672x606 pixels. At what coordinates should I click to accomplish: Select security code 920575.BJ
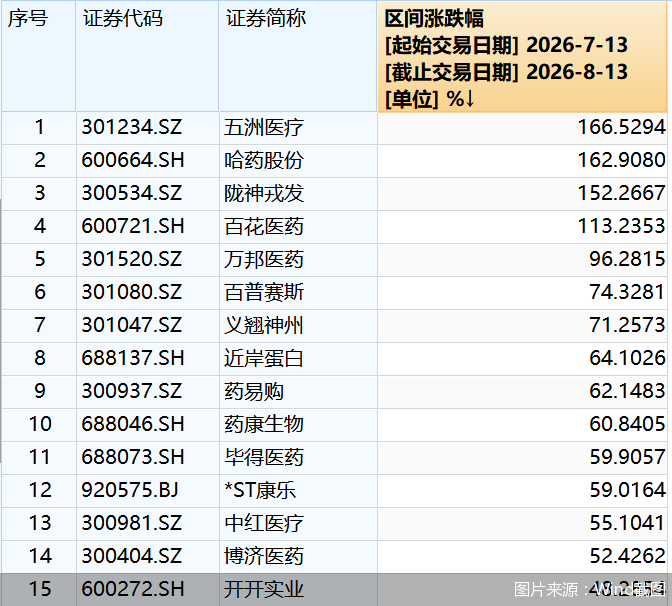point(130,490)
